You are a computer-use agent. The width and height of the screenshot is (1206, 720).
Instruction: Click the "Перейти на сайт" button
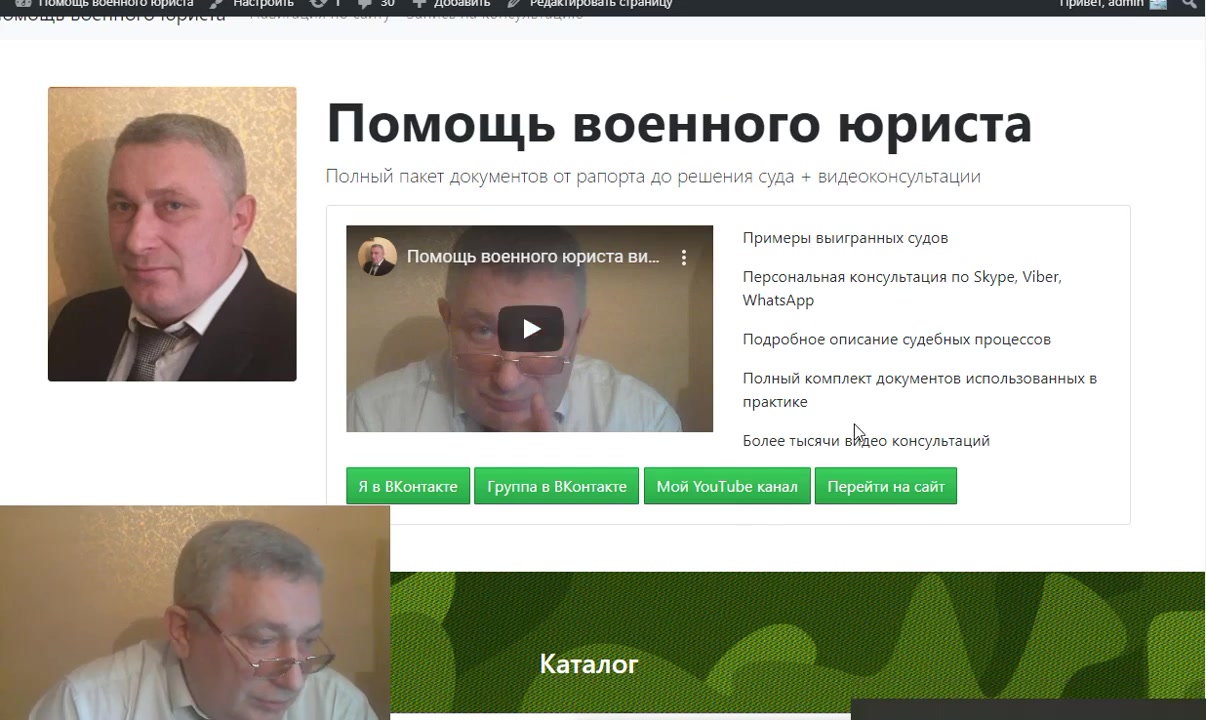click(886, 486)
